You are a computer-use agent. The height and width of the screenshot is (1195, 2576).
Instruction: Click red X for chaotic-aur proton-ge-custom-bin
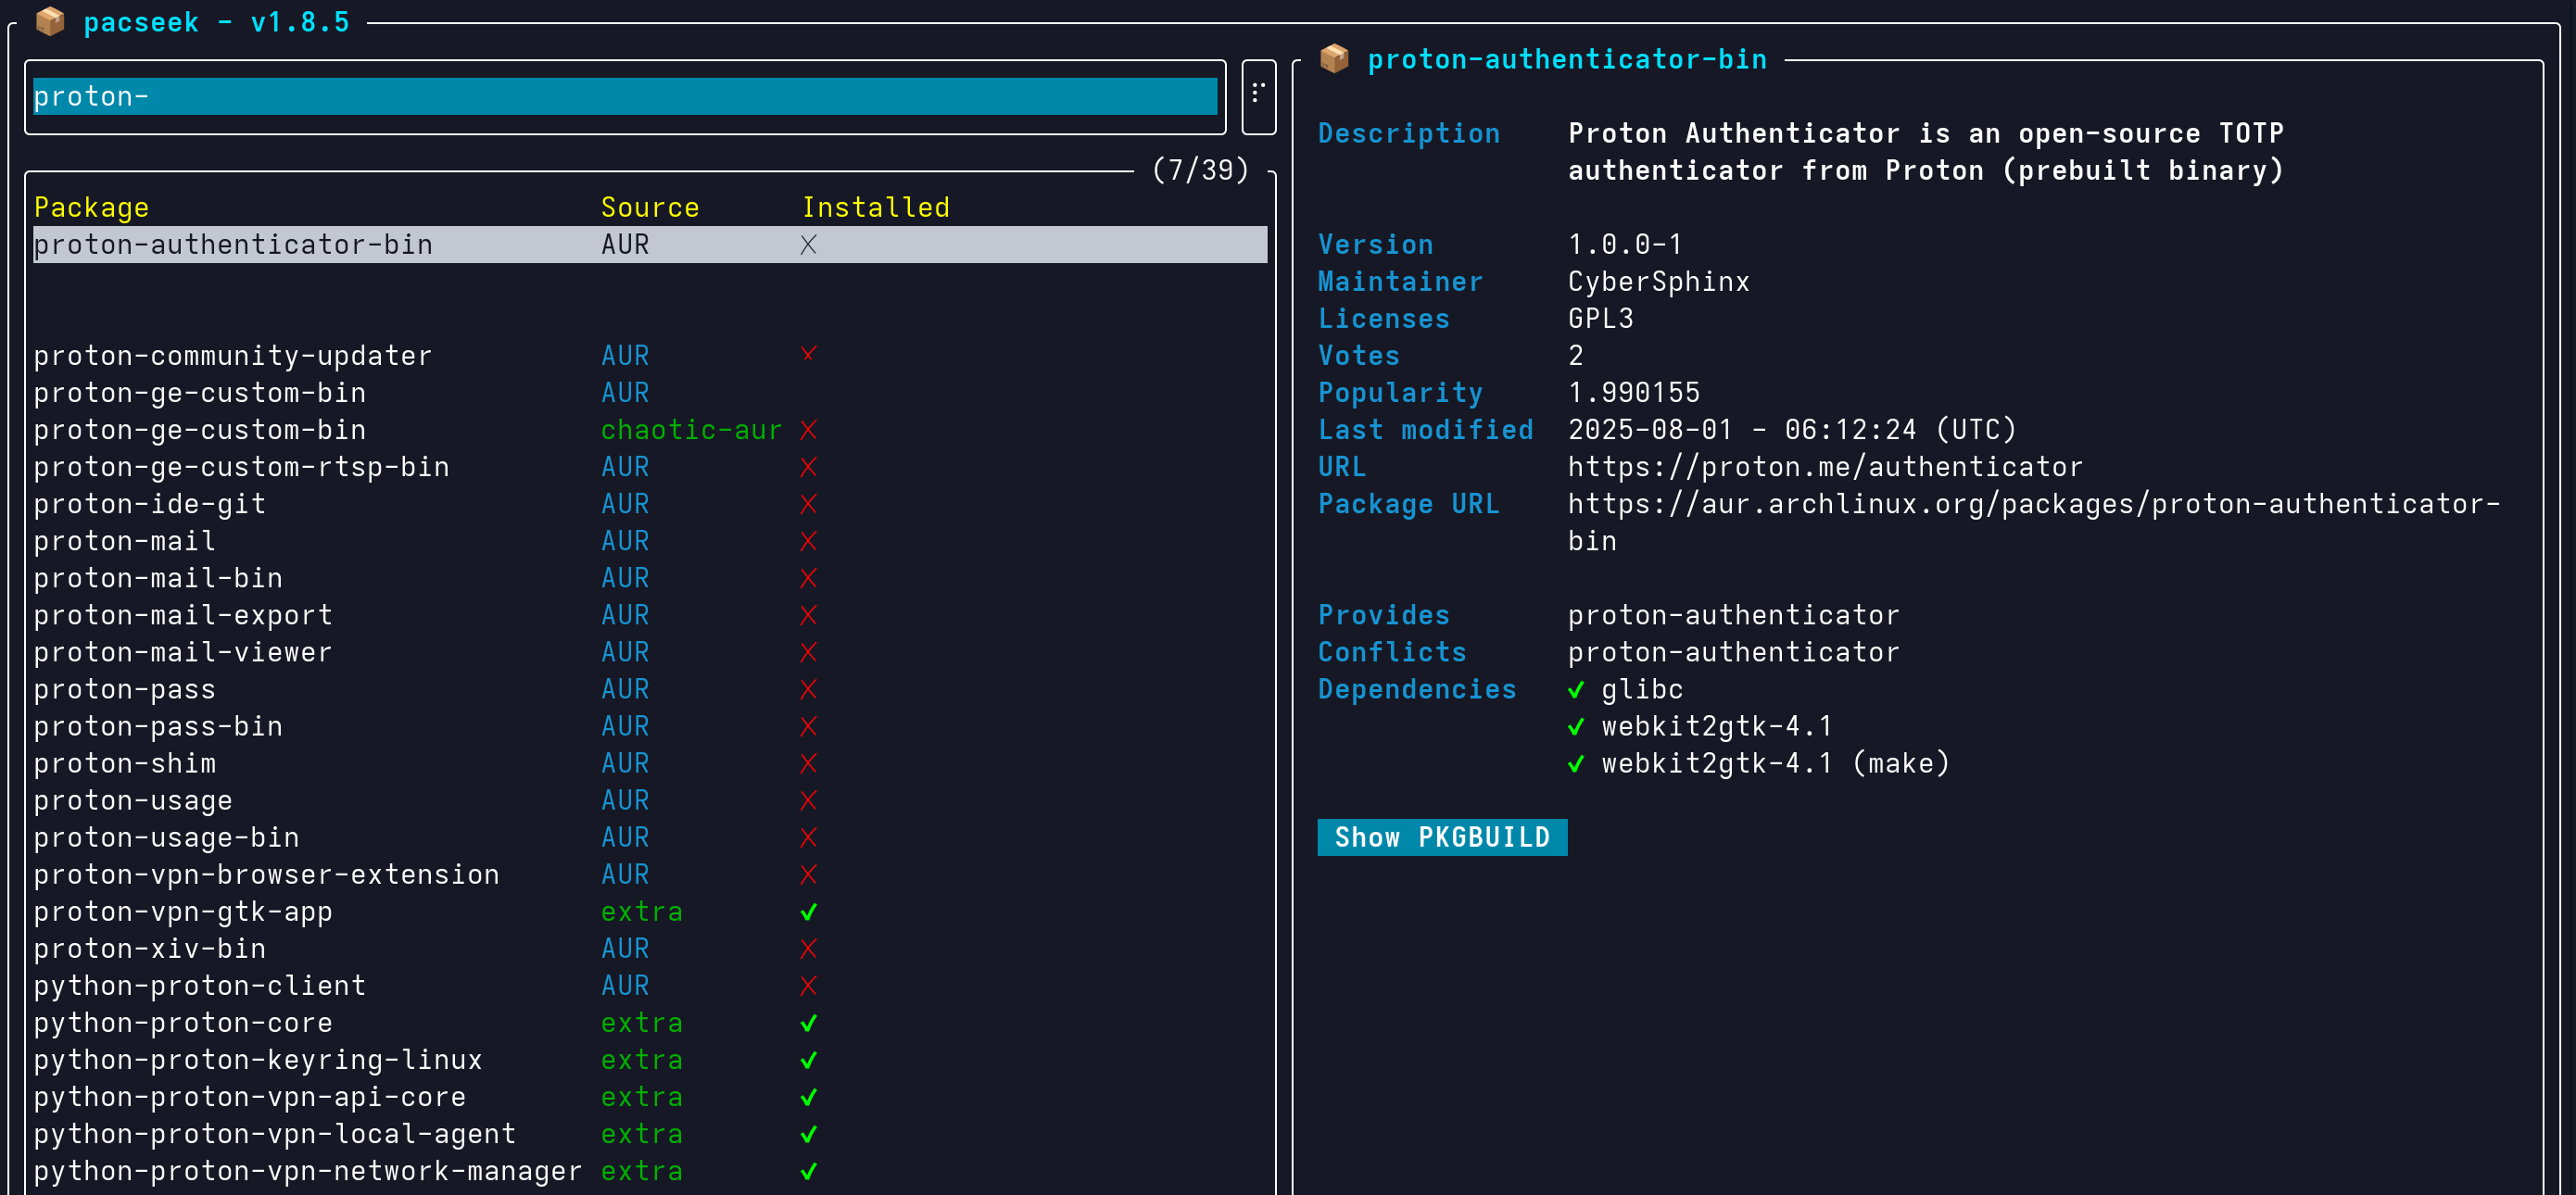[808, 430]
